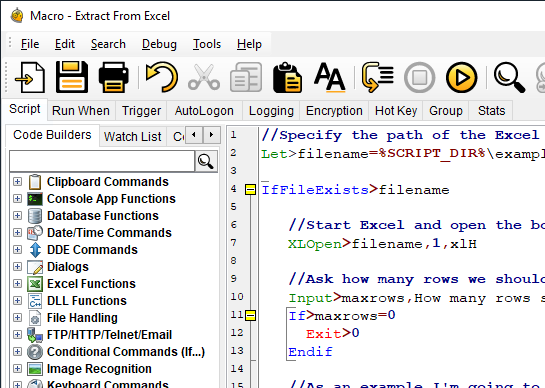Image resolution: width=545 pixels, height=388 pixels.
Task: Click the step-through debug arrow icon
Action: click(x=377, y=77)
